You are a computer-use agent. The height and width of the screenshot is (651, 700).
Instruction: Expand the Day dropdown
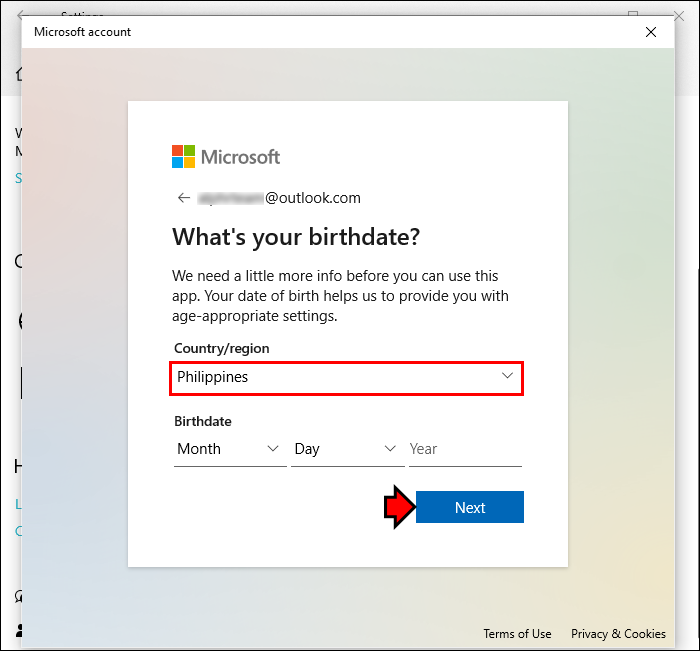tap(346, 449)
